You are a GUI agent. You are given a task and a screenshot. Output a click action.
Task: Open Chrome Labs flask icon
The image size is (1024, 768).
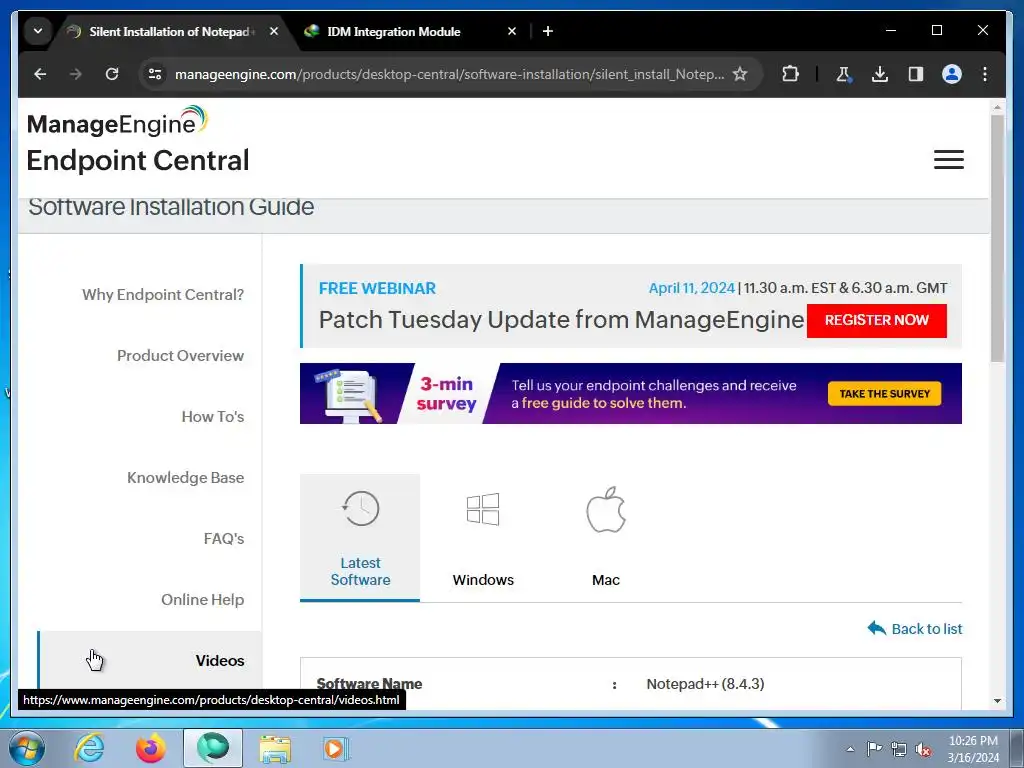[x=843, y=74]
